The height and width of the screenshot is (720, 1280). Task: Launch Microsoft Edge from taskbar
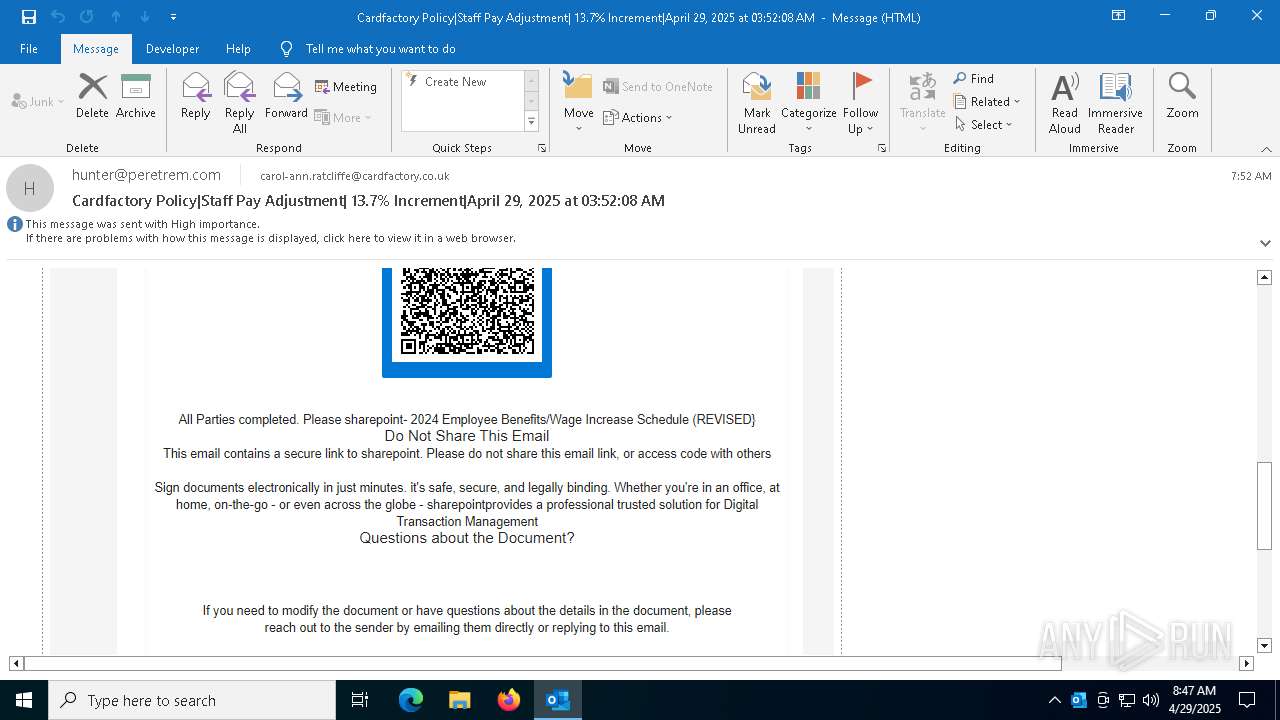(411, 700)
